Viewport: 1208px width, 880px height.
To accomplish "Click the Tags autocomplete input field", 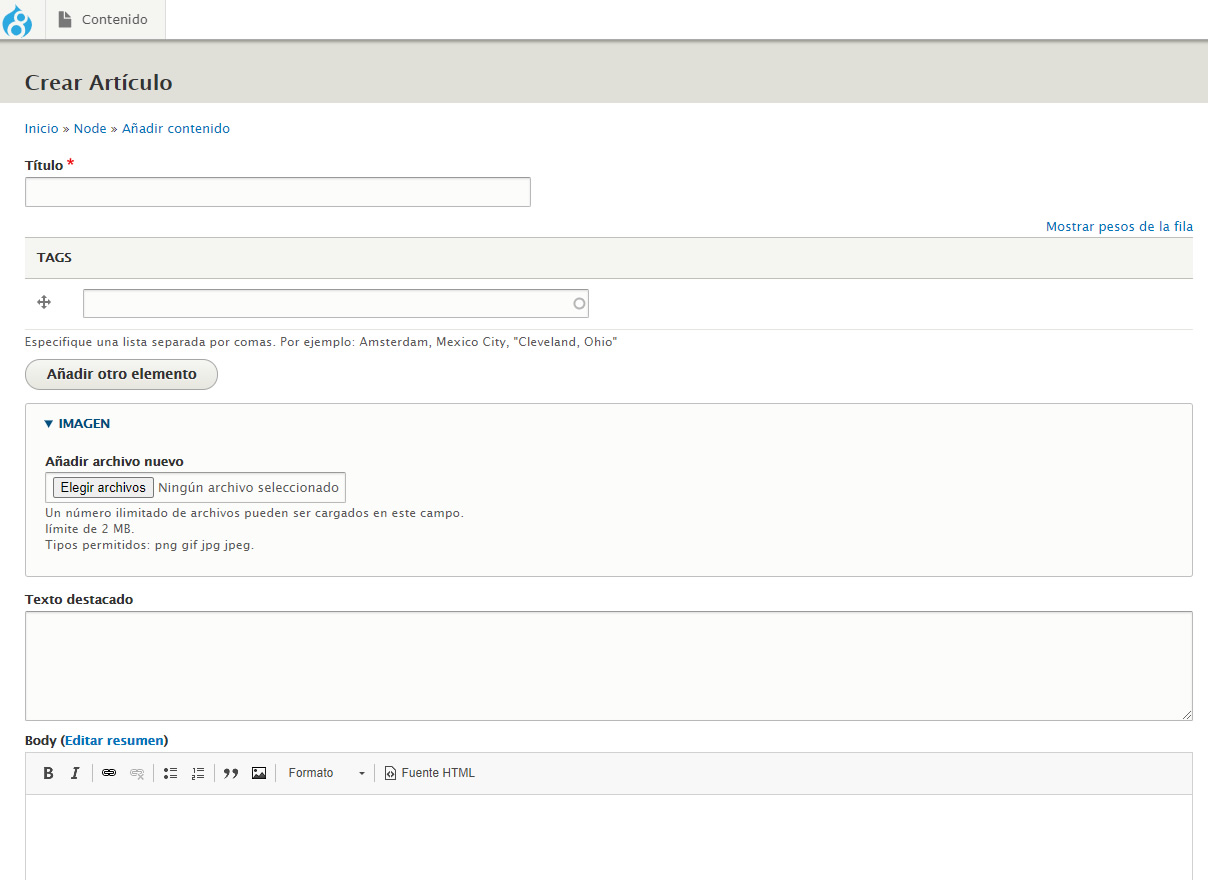I will (x=328, y=303).
